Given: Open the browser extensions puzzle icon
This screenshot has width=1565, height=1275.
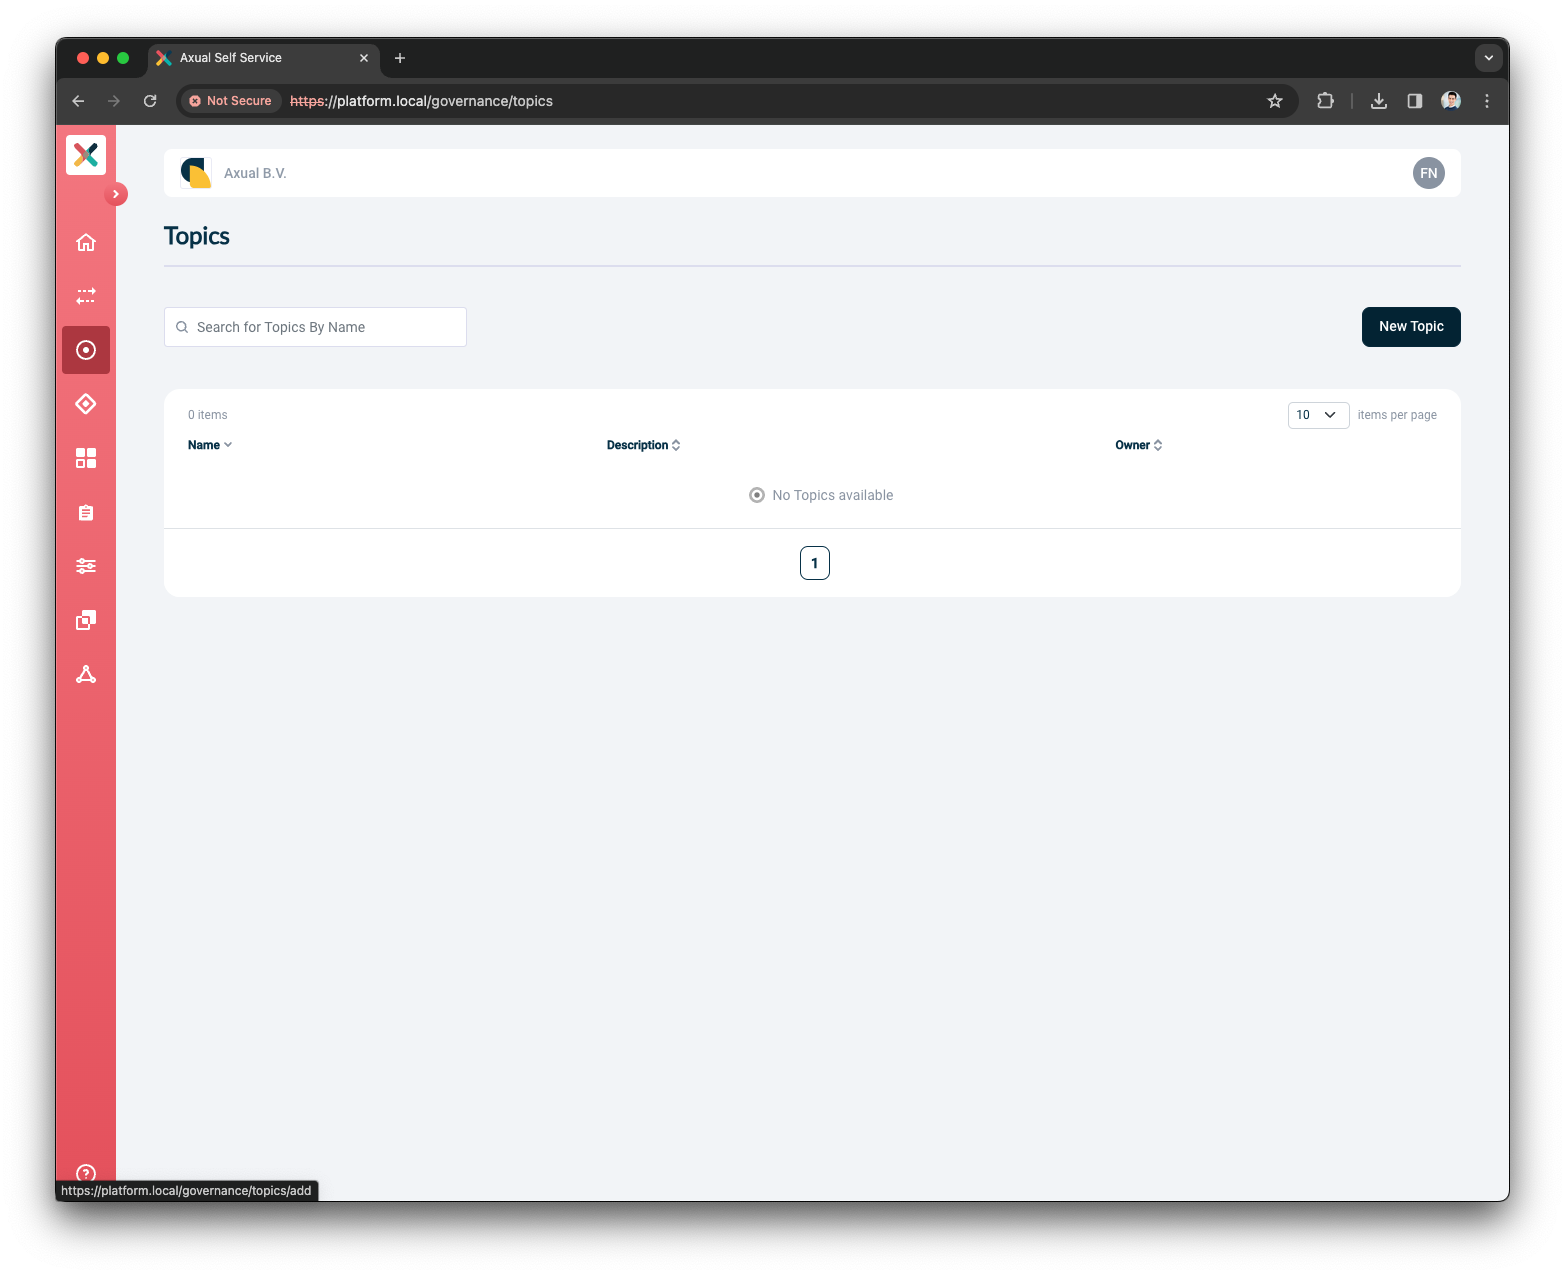Looking at the screenshot, I should (x=1325, y=101).
